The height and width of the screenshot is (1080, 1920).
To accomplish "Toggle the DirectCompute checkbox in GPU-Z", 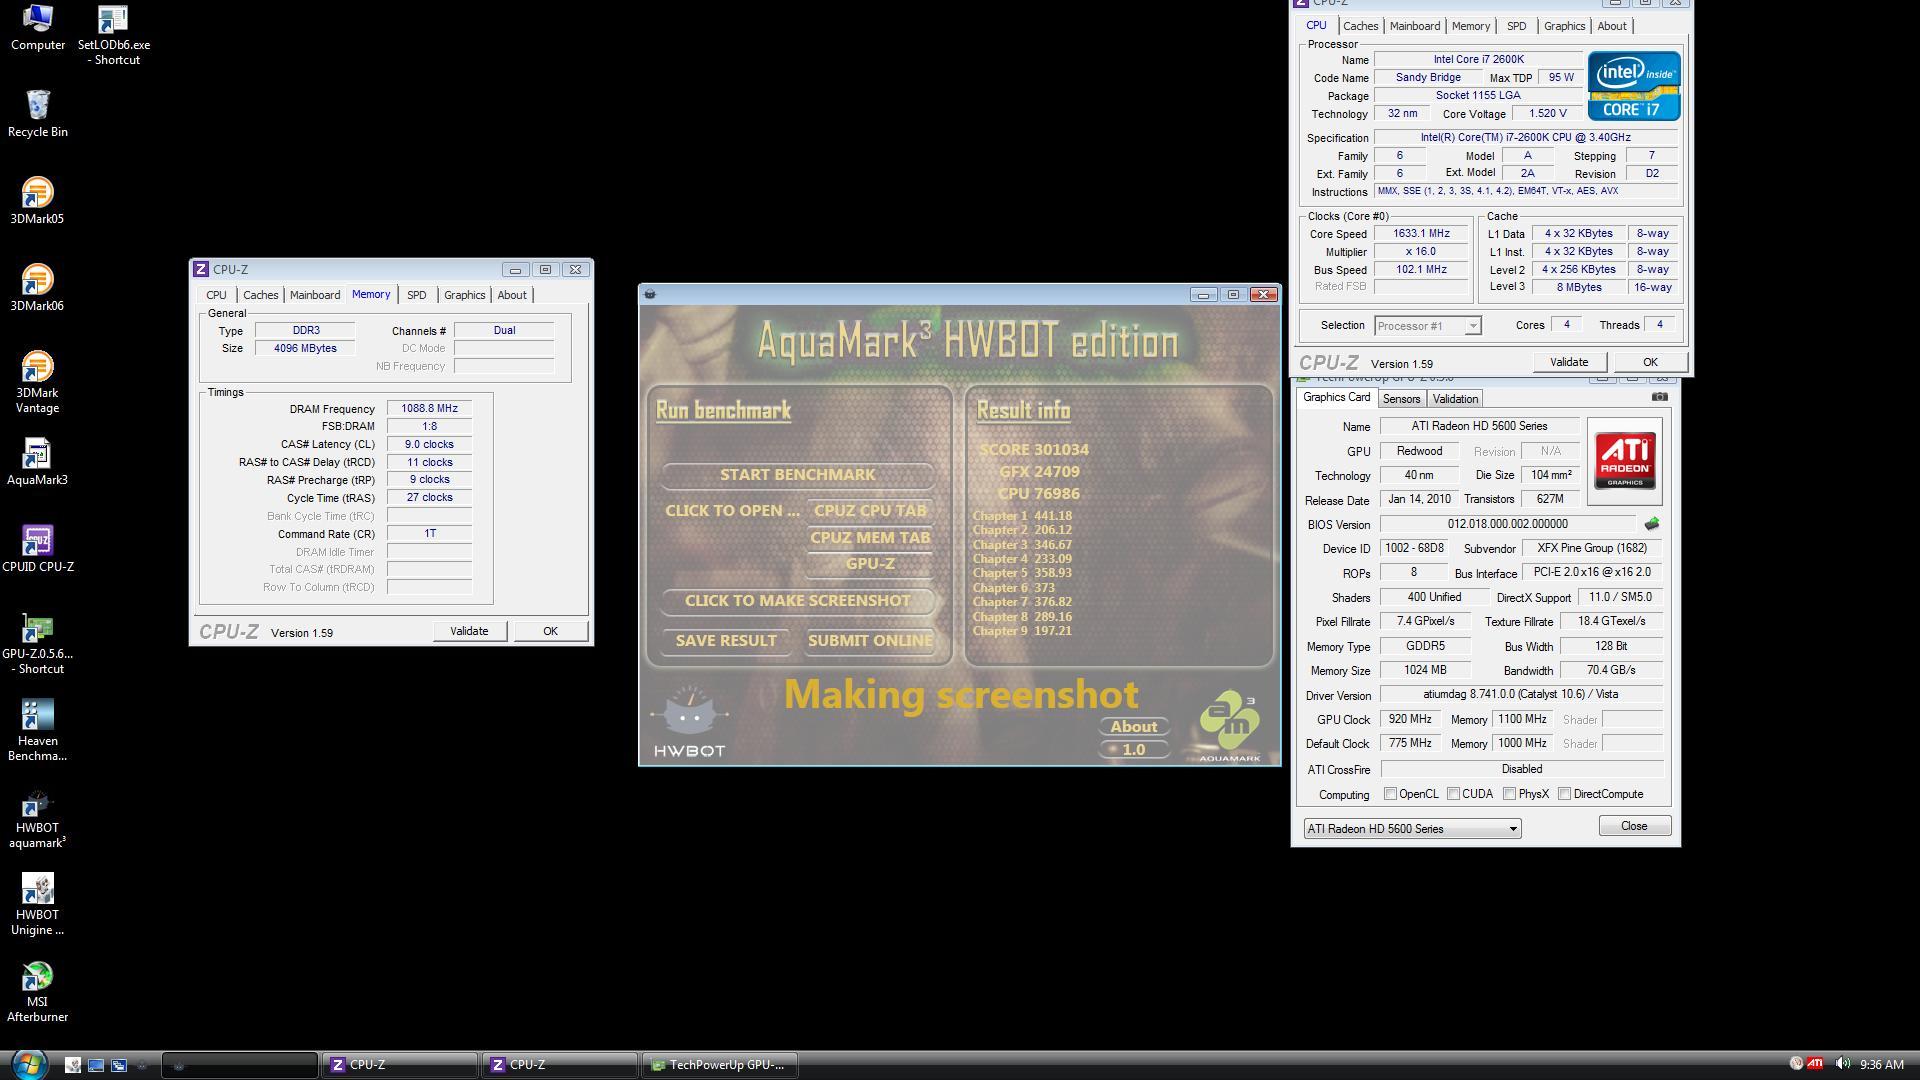I will tap(1564, 794).
